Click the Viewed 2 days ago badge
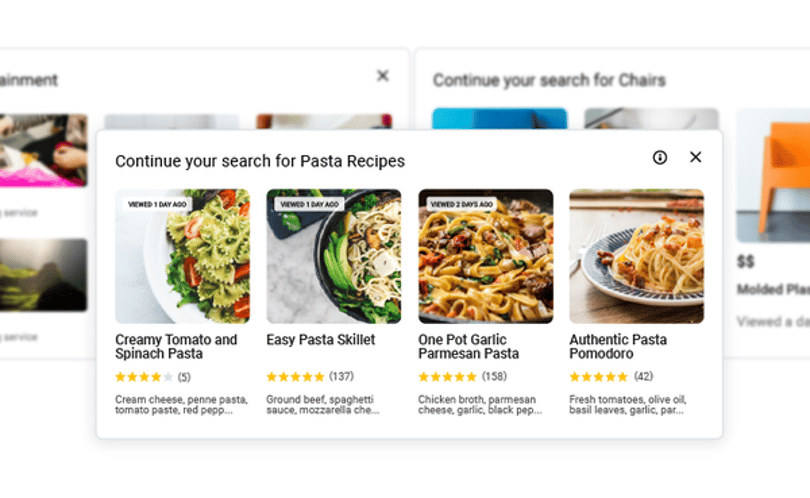The width and height of the screenshot is (810, 498). pos(462,205)
